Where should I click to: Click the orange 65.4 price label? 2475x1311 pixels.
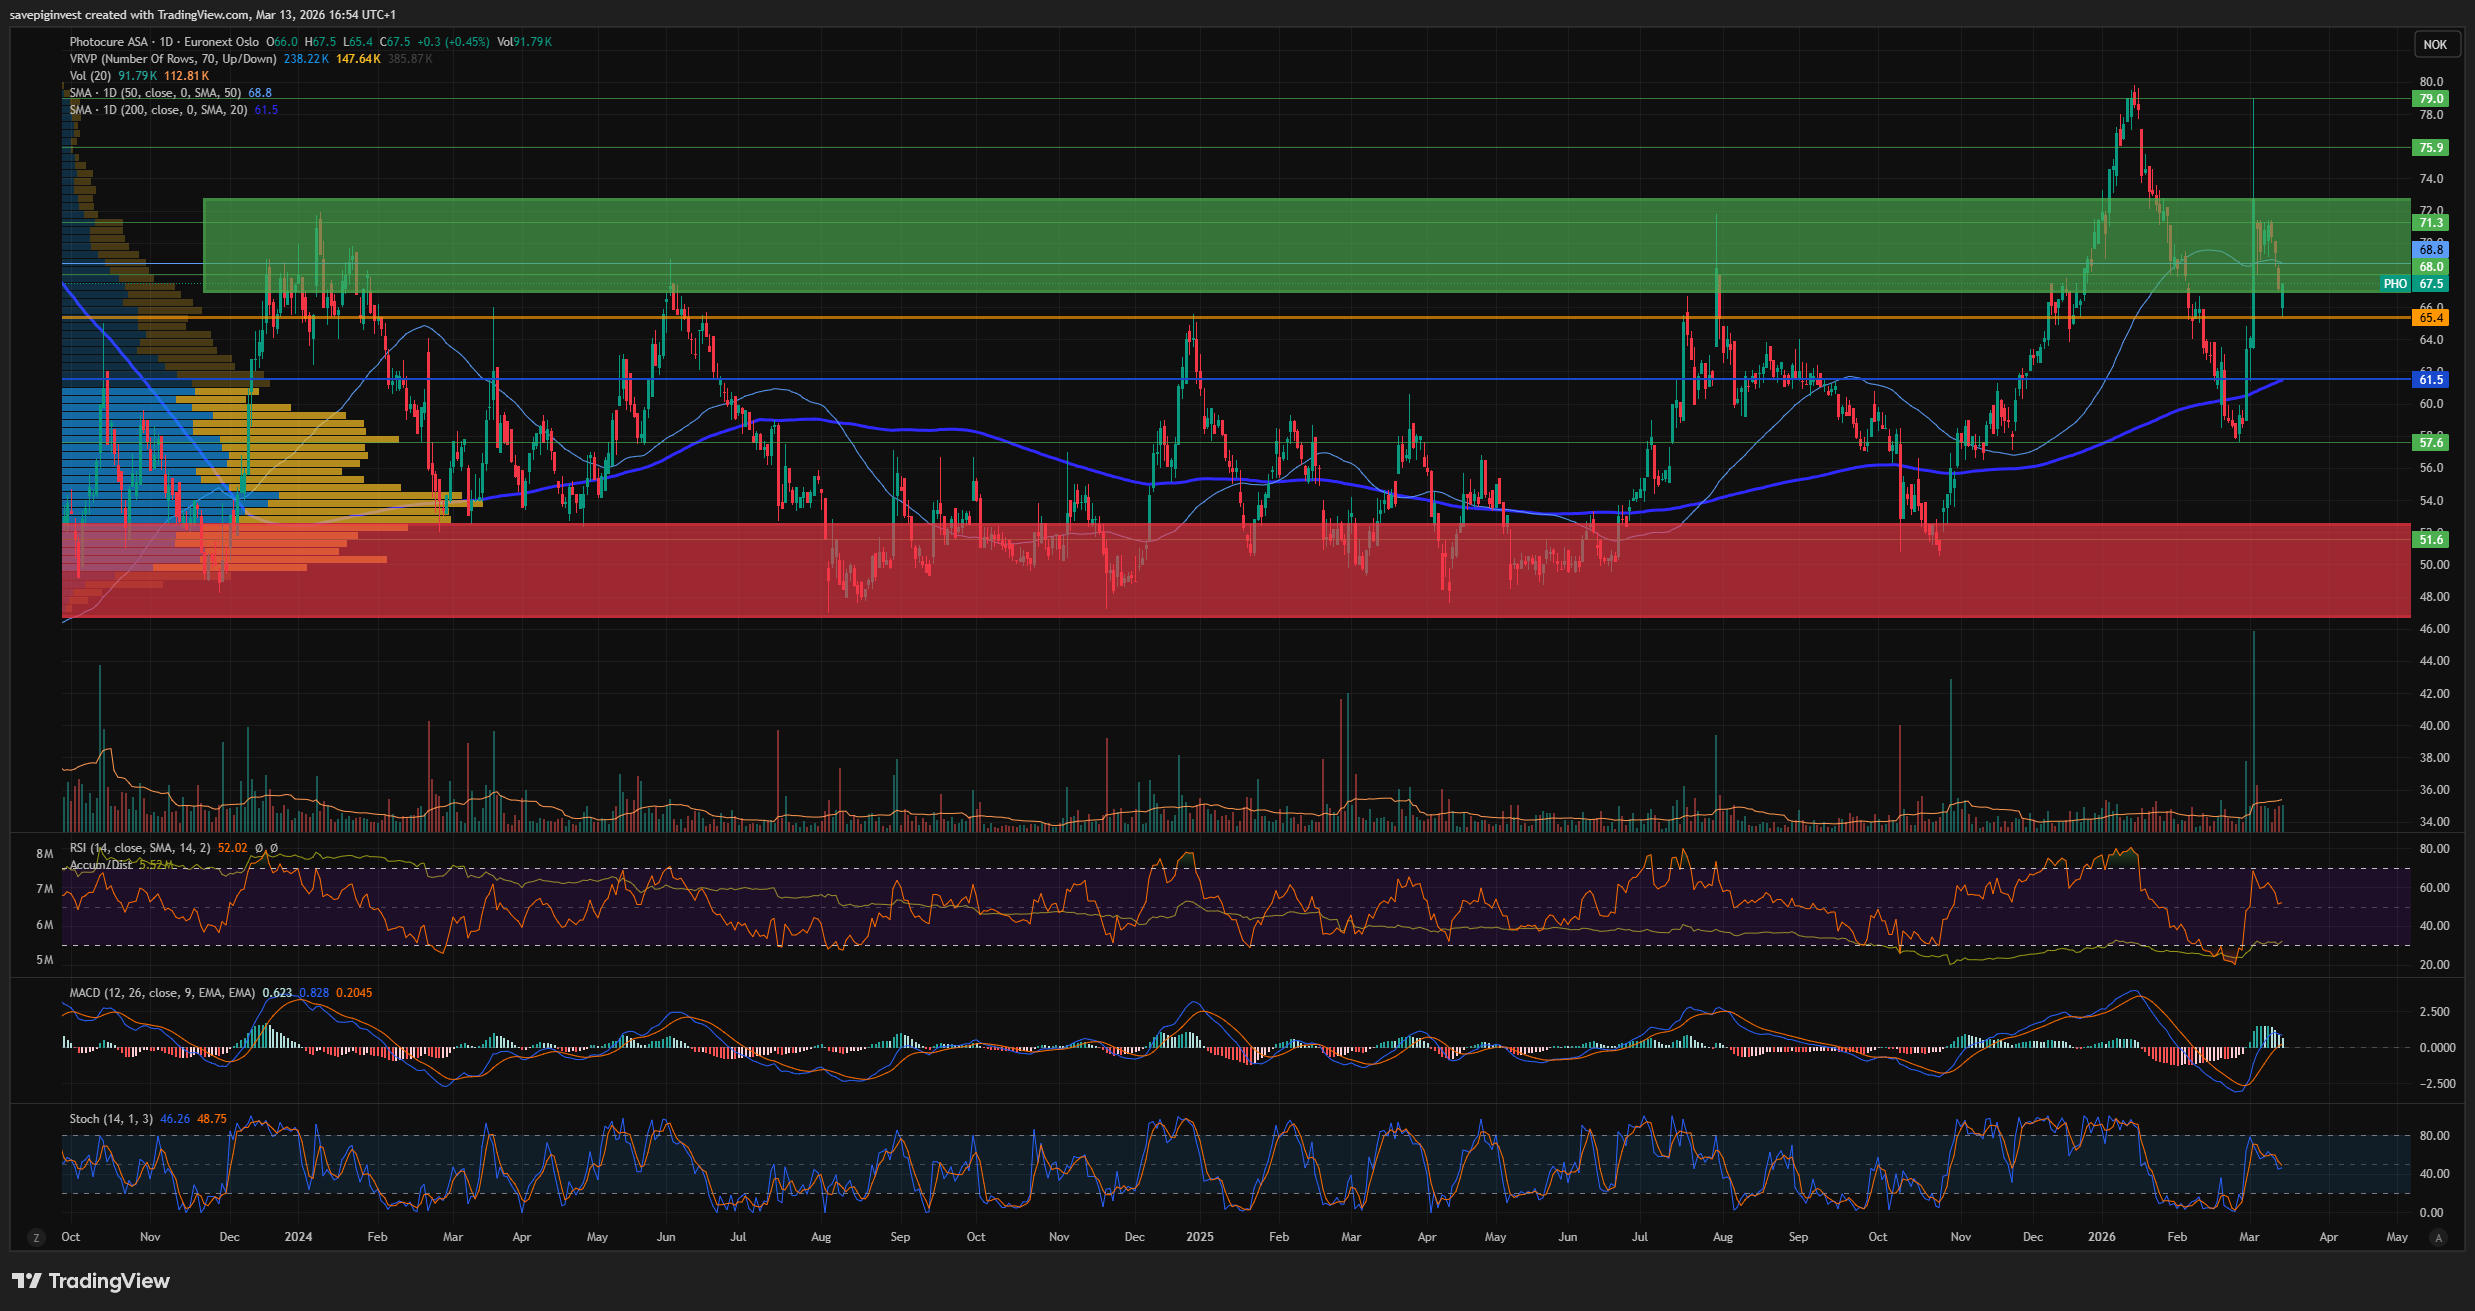2430,318
